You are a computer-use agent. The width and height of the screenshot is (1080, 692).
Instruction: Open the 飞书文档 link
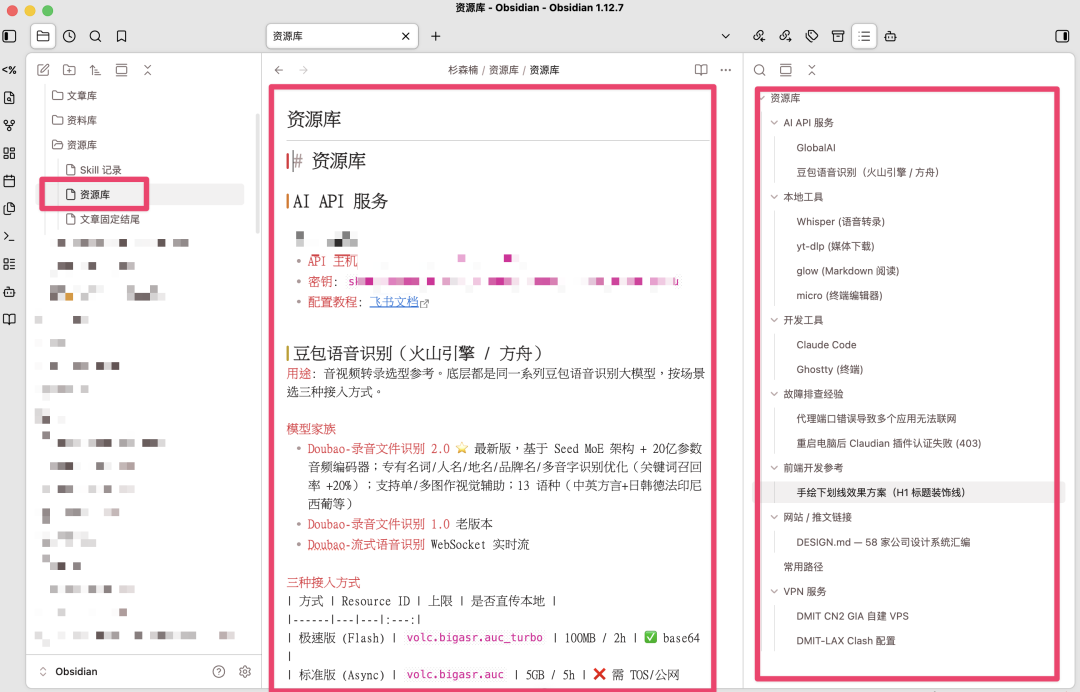(394, 302)
